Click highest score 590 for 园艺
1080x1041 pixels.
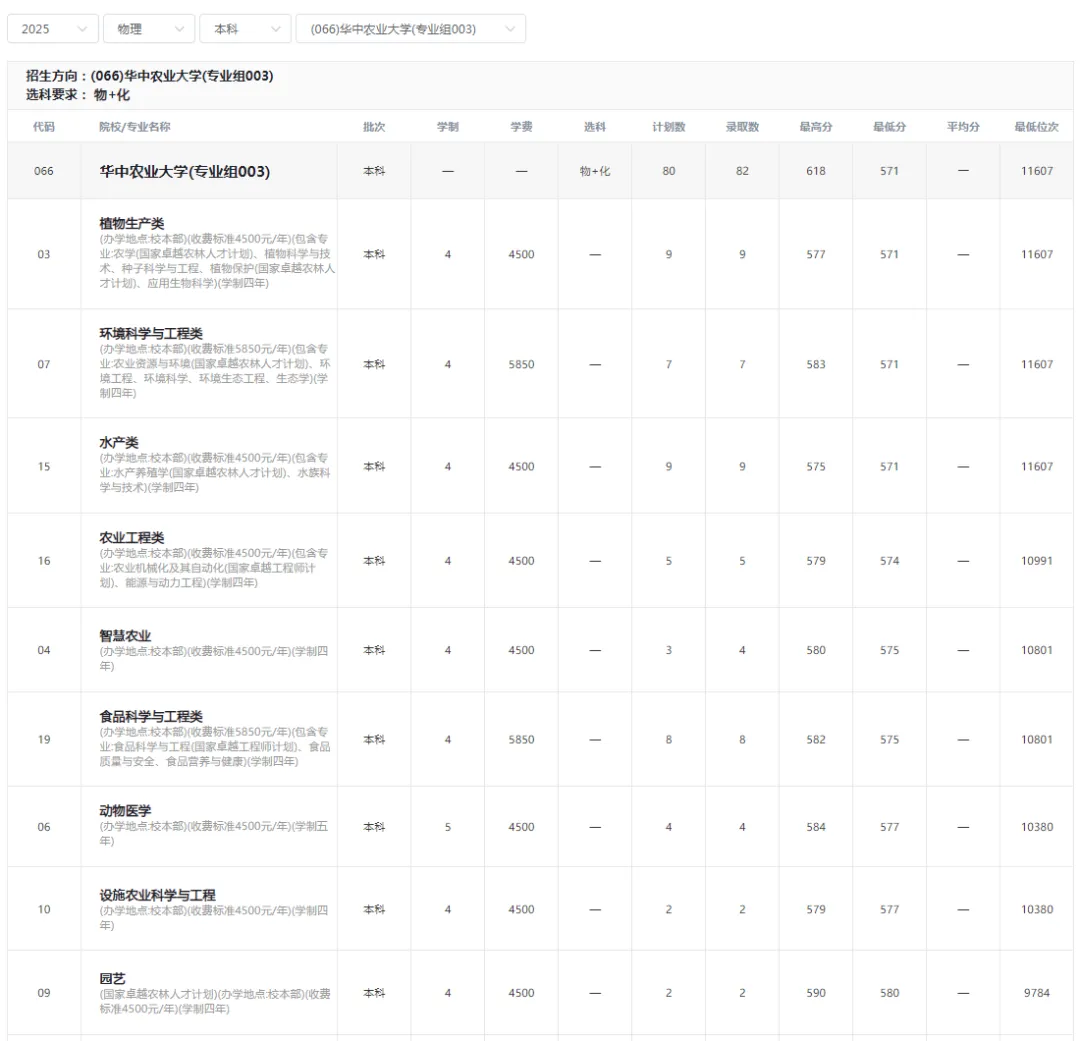coord(816,993)
